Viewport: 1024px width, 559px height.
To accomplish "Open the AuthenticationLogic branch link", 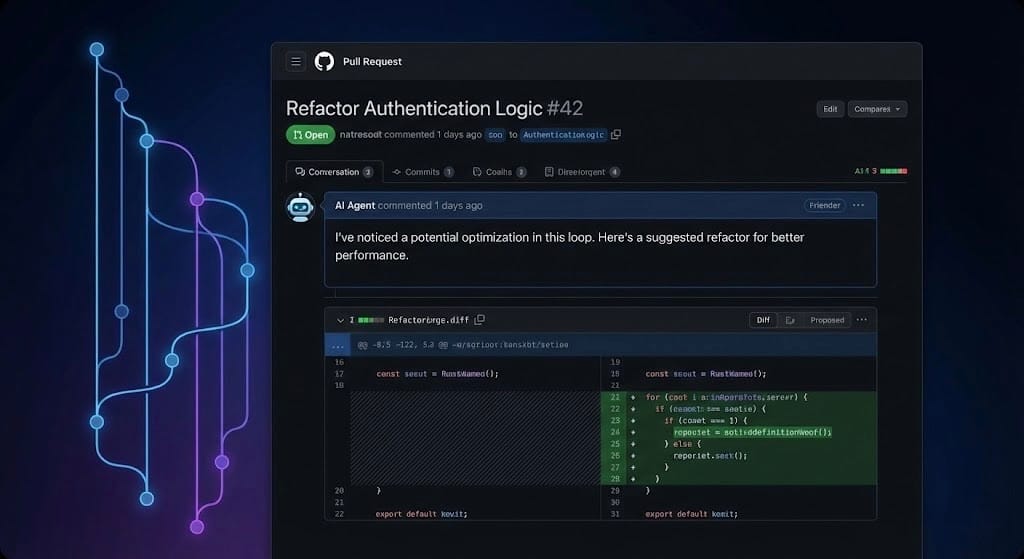I will coord(563,135).
